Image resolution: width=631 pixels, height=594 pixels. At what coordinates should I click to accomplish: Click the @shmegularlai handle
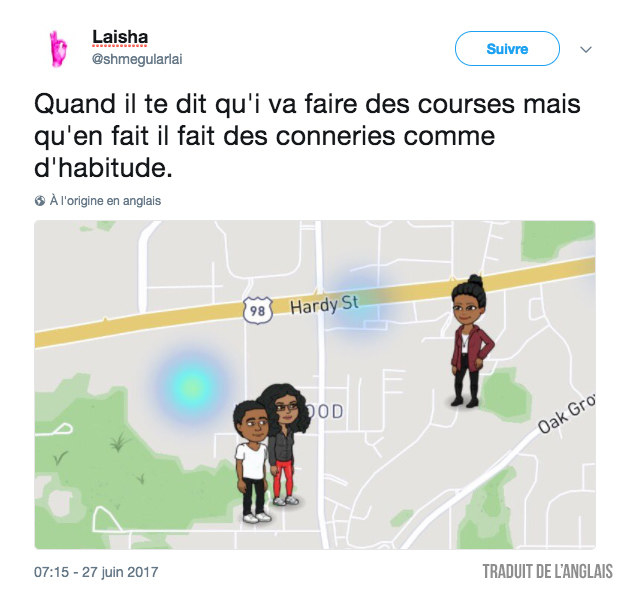pyautogui.click(x=137, y=59)
